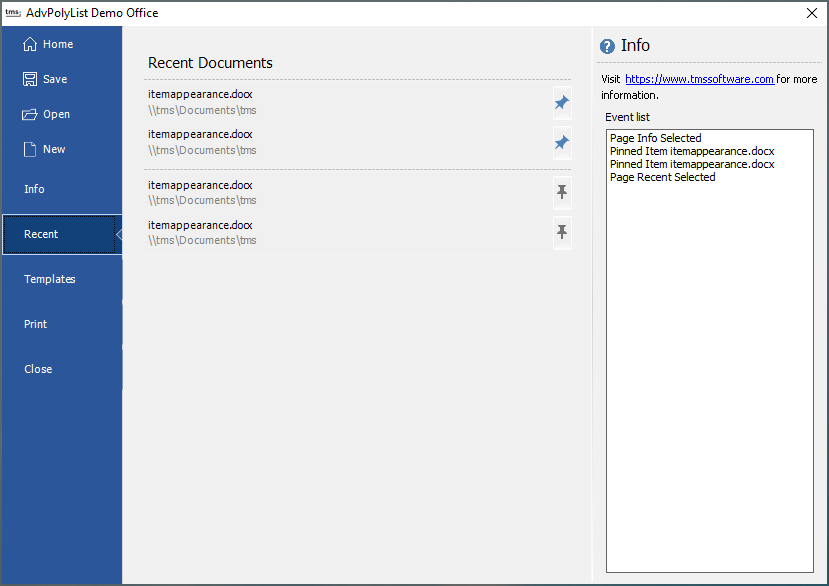The image size is (829, 586).
Task: Unpin the first pinned itemappearance.docx document
Action: click(x=562, y=102)
